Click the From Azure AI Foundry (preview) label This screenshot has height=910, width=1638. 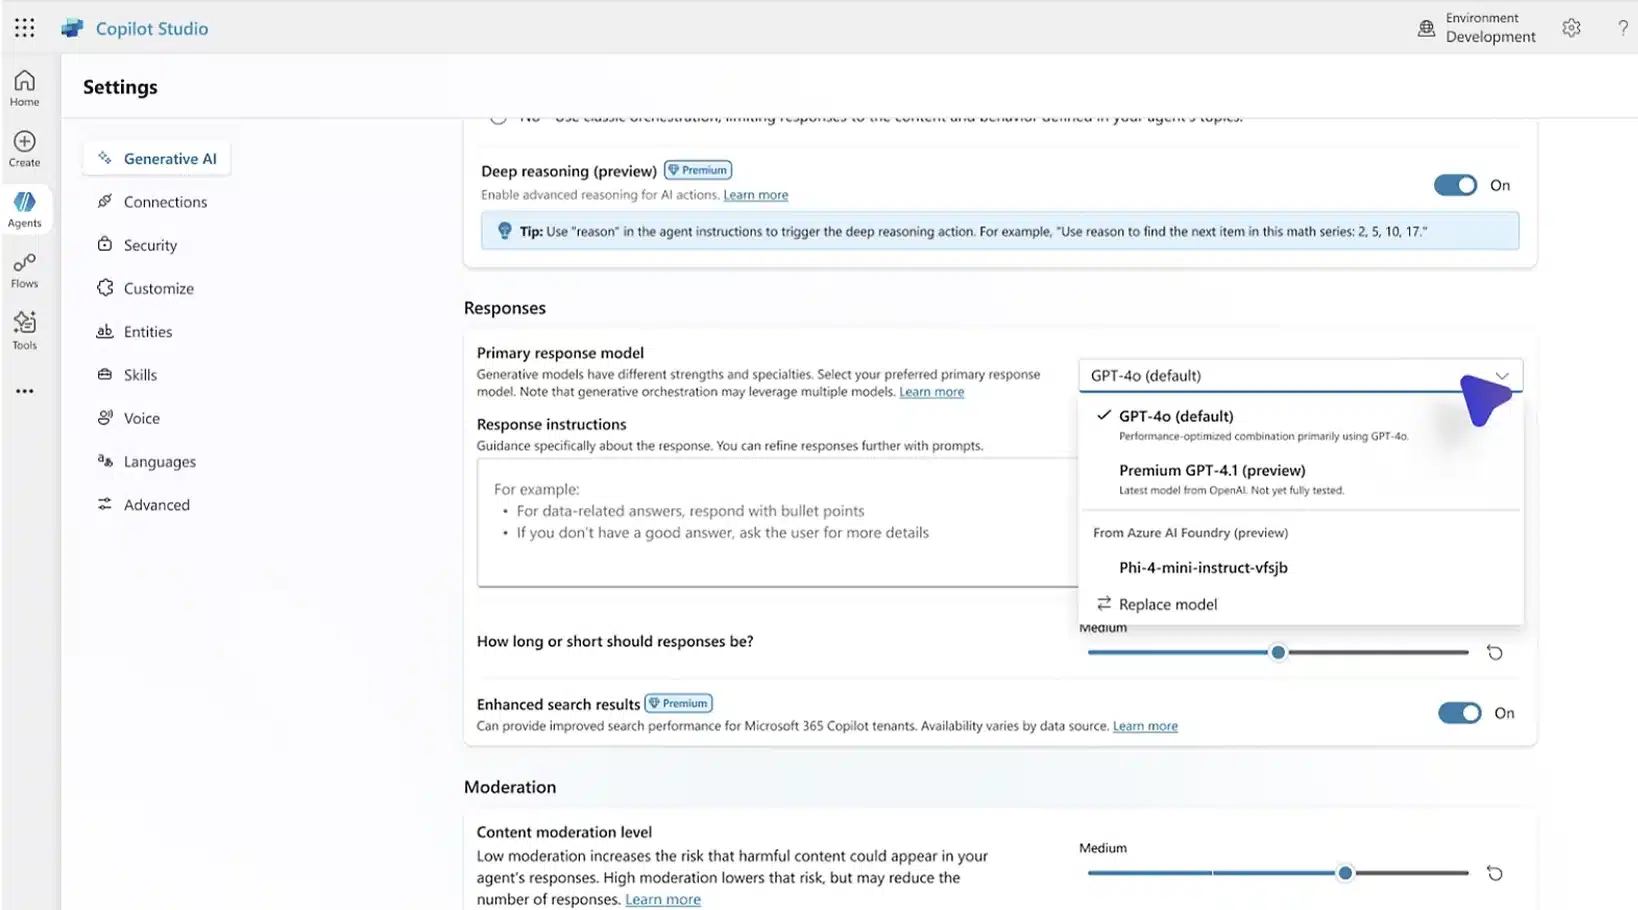[x=1190, y=532]
